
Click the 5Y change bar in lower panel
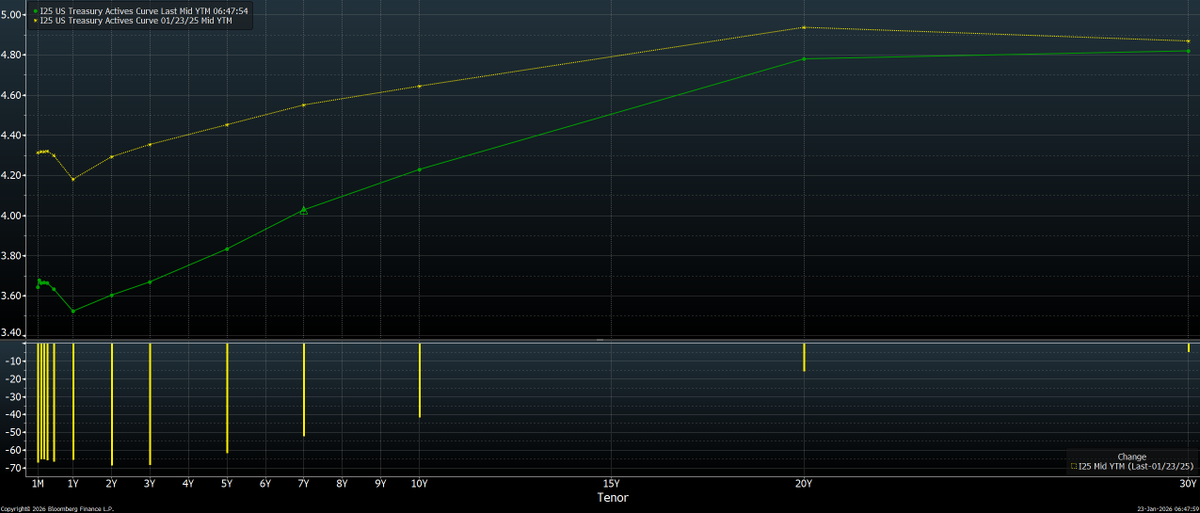227,398
